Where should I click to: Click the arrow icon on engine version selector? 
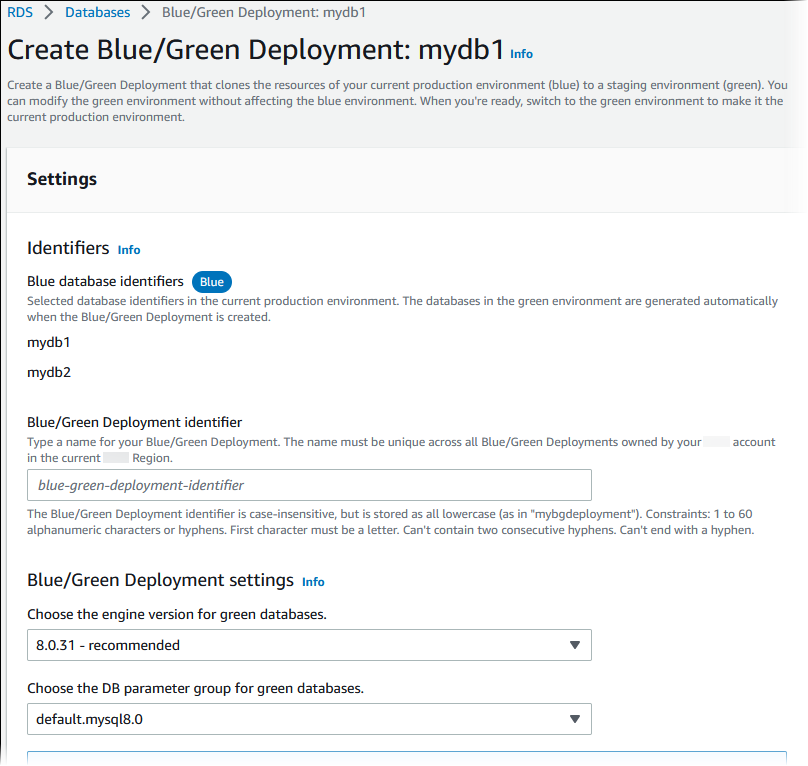point(574,645)
